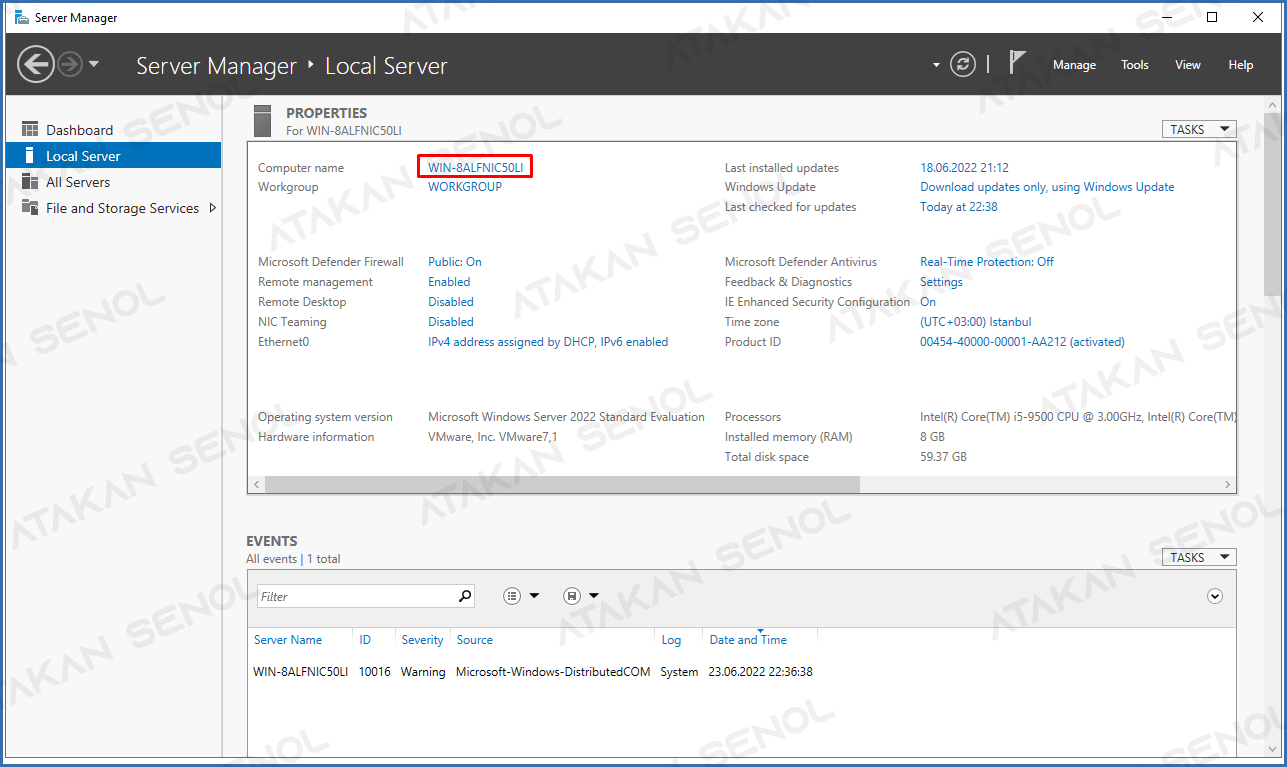This screenshot has width=1287, height=767.
Task: Go back with the back arrow button
Action: click(35, 65)
